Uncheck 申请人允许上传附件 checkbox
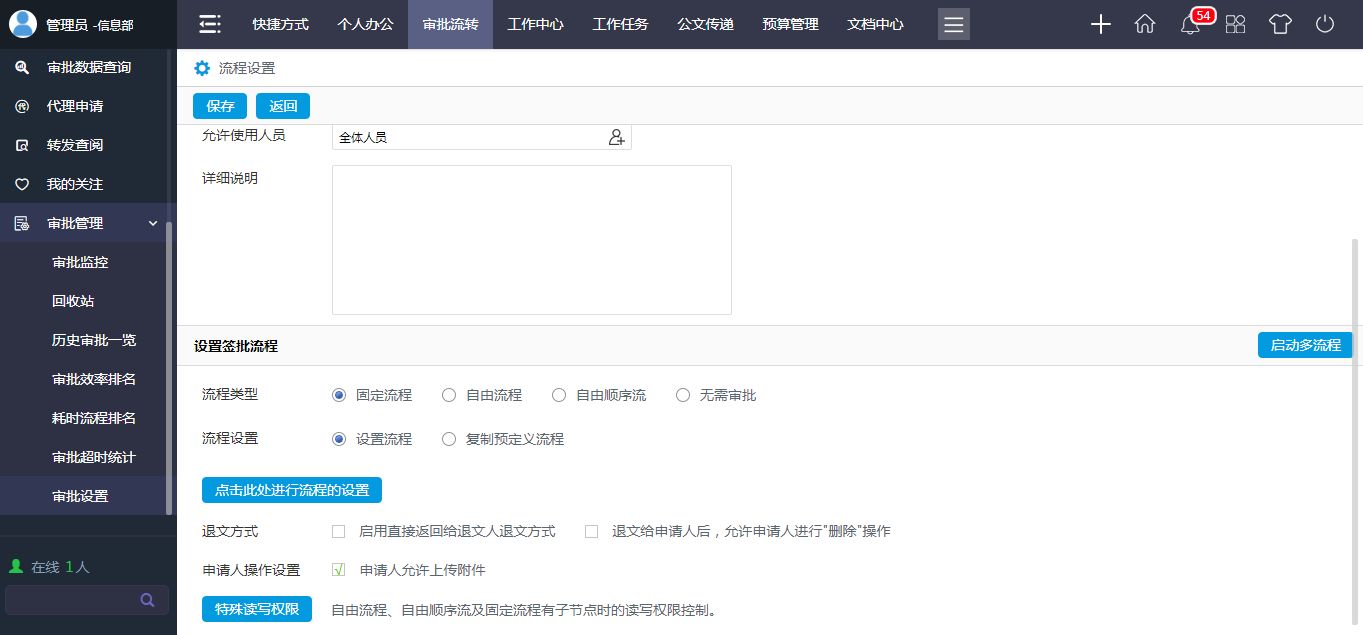This screenshot has height=635, width=1363. click(x=339, y=570)
